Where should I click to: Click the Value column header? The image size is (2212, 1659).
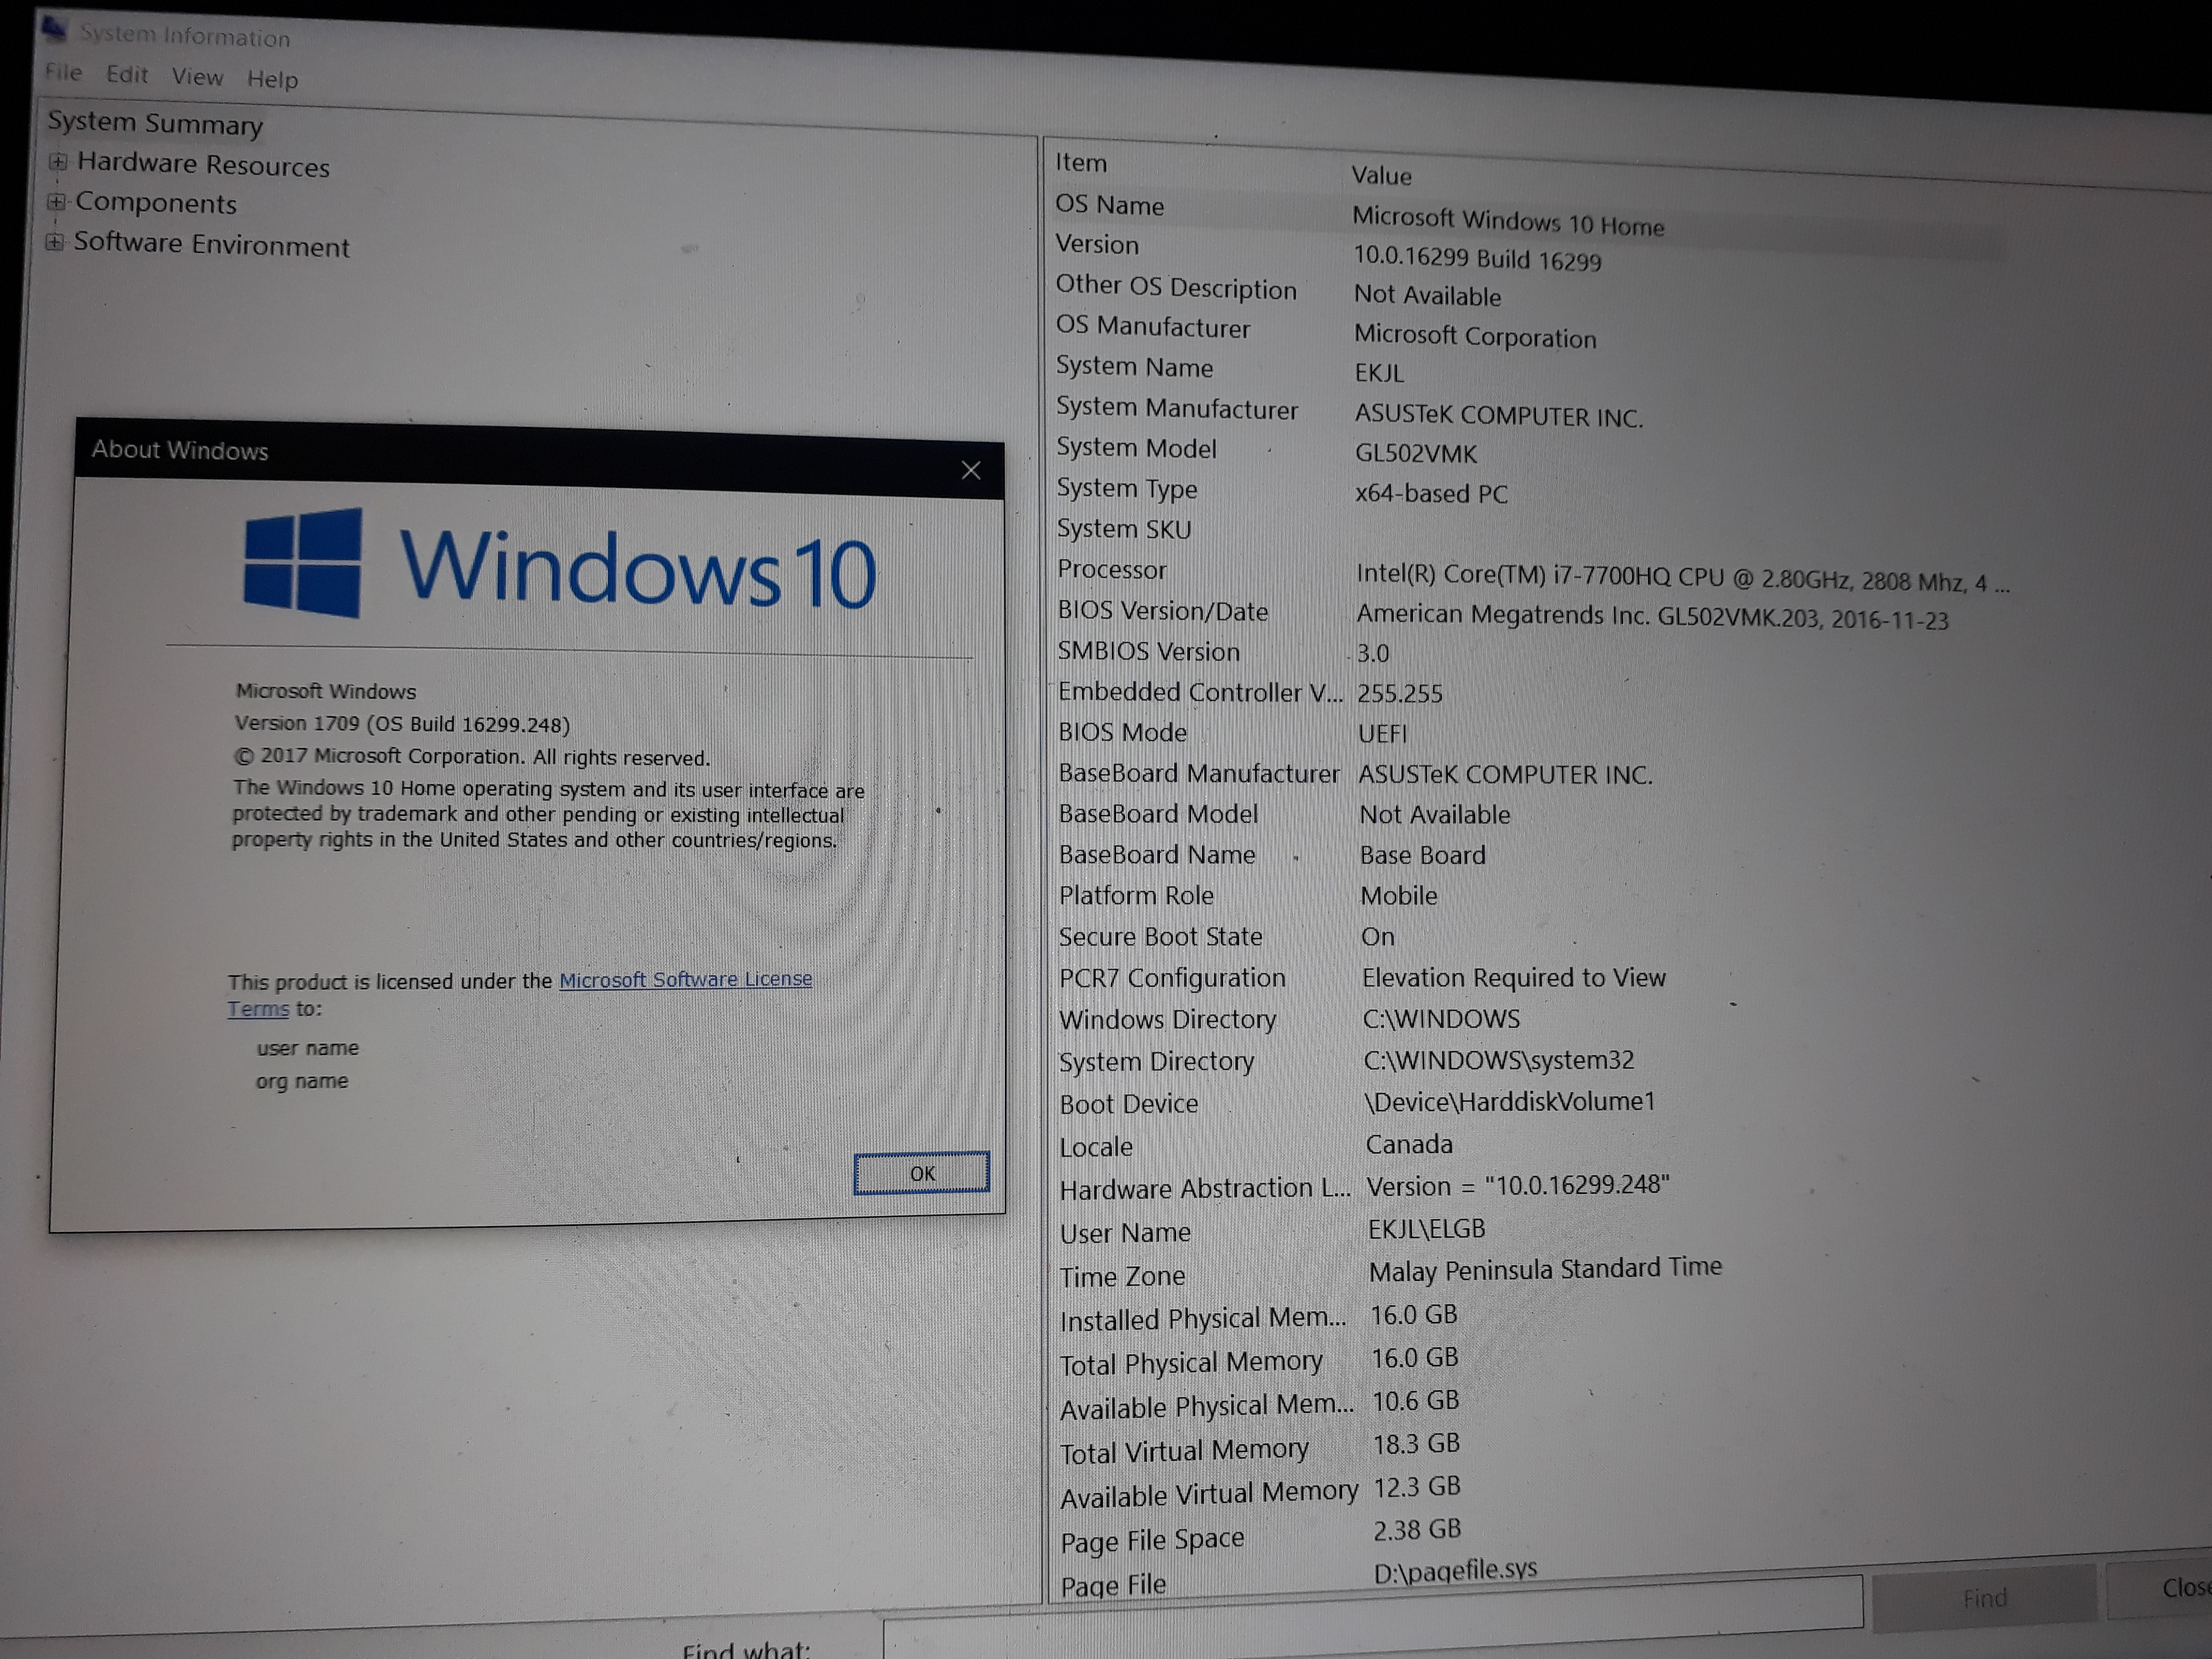click(1381, 176)
